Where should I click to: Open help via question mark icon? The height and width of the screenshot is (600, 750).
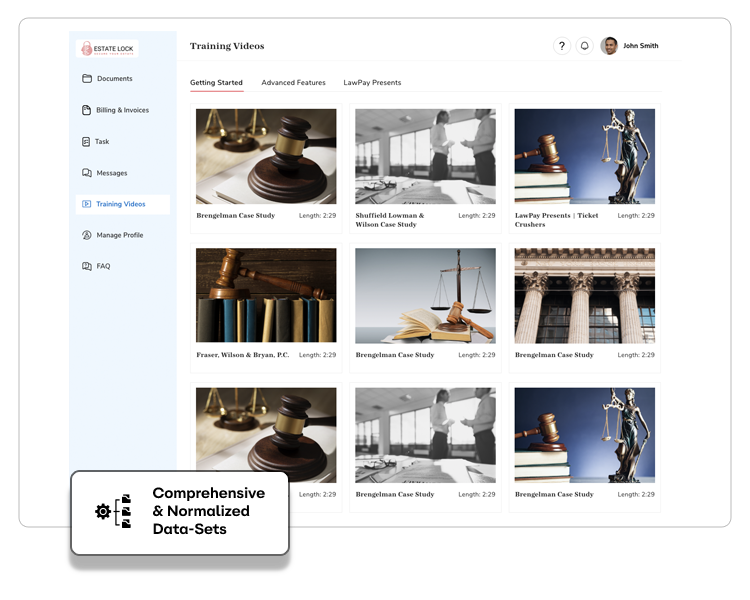coord(562,46)
